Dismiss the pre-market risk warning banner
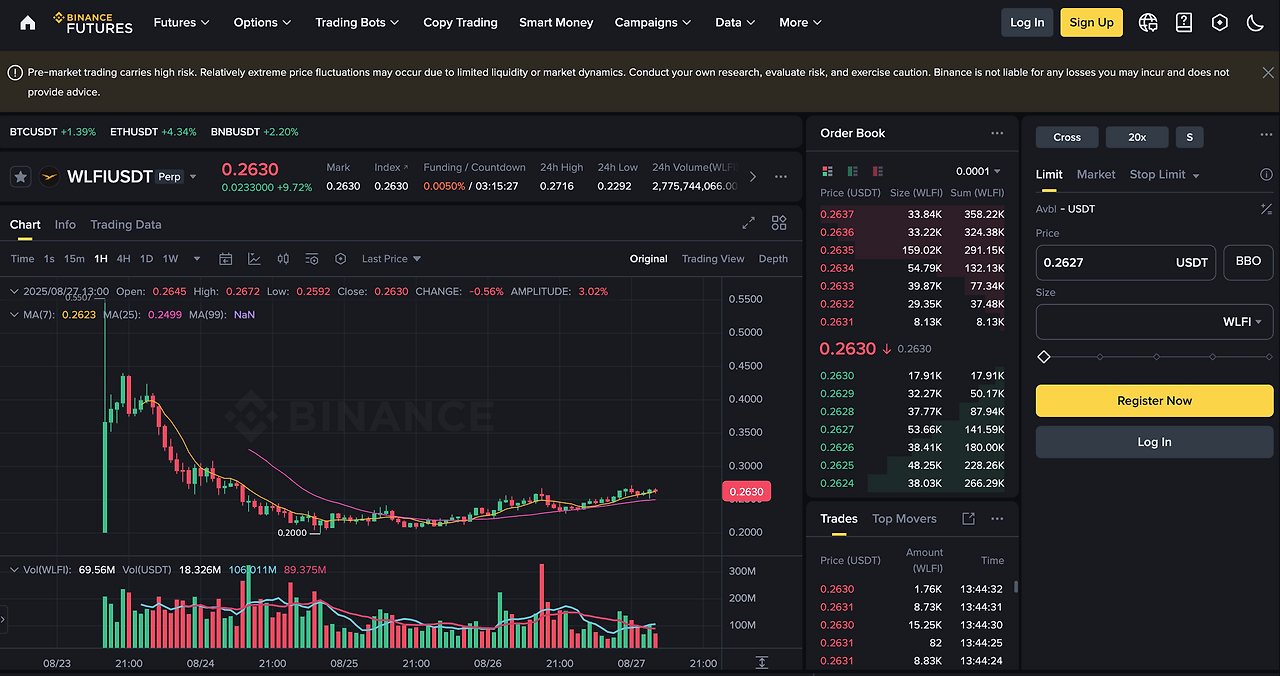1280x676 pixels. (x=1268, y=72)
